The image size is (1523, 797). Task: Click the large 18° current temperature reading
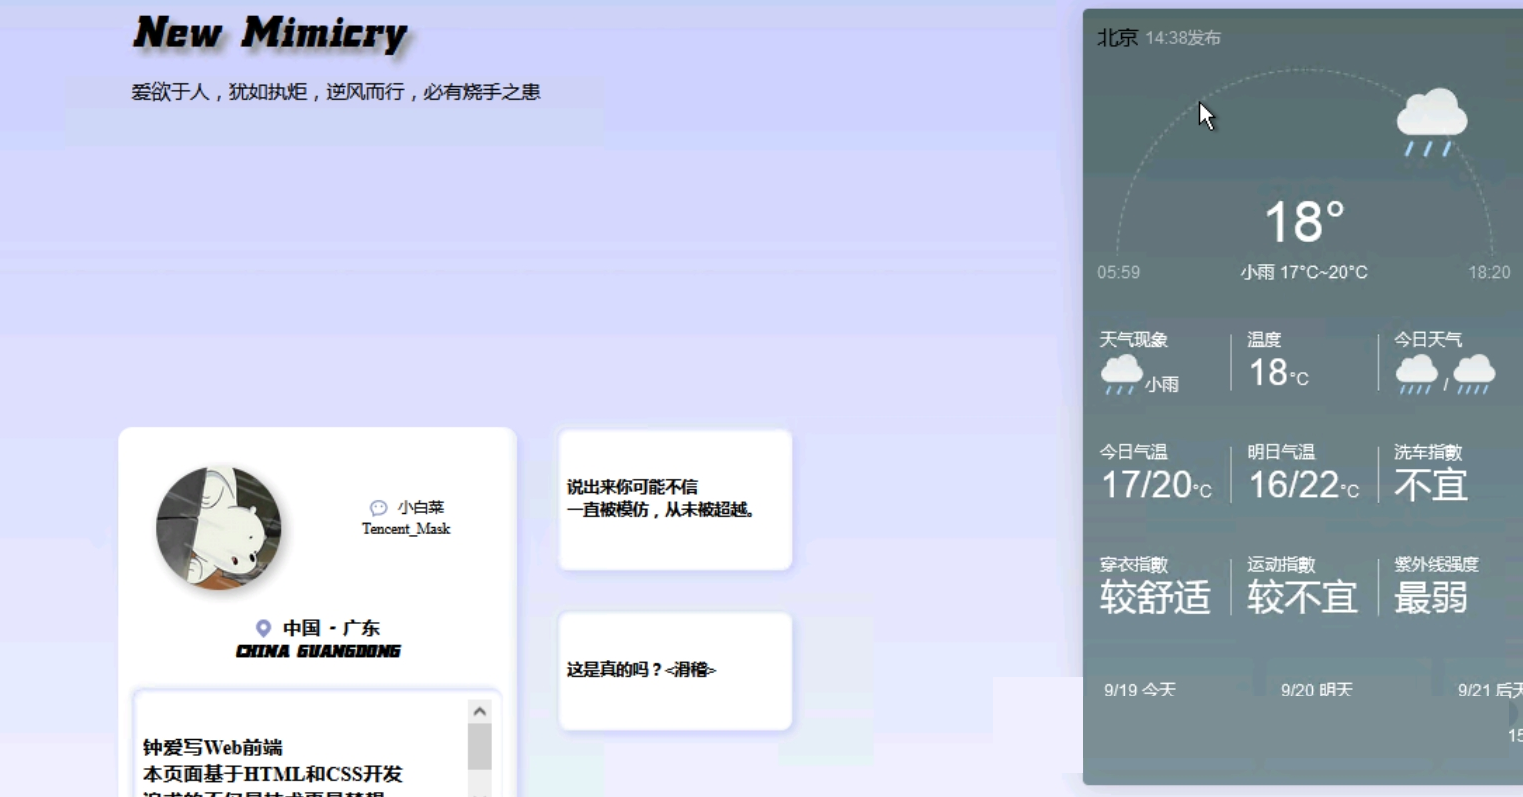pyautogui.click(x=1303, y=222)
